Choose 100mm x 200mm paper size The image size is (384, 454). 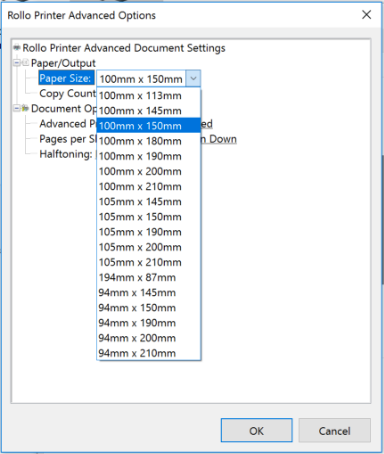click(149, 171)
